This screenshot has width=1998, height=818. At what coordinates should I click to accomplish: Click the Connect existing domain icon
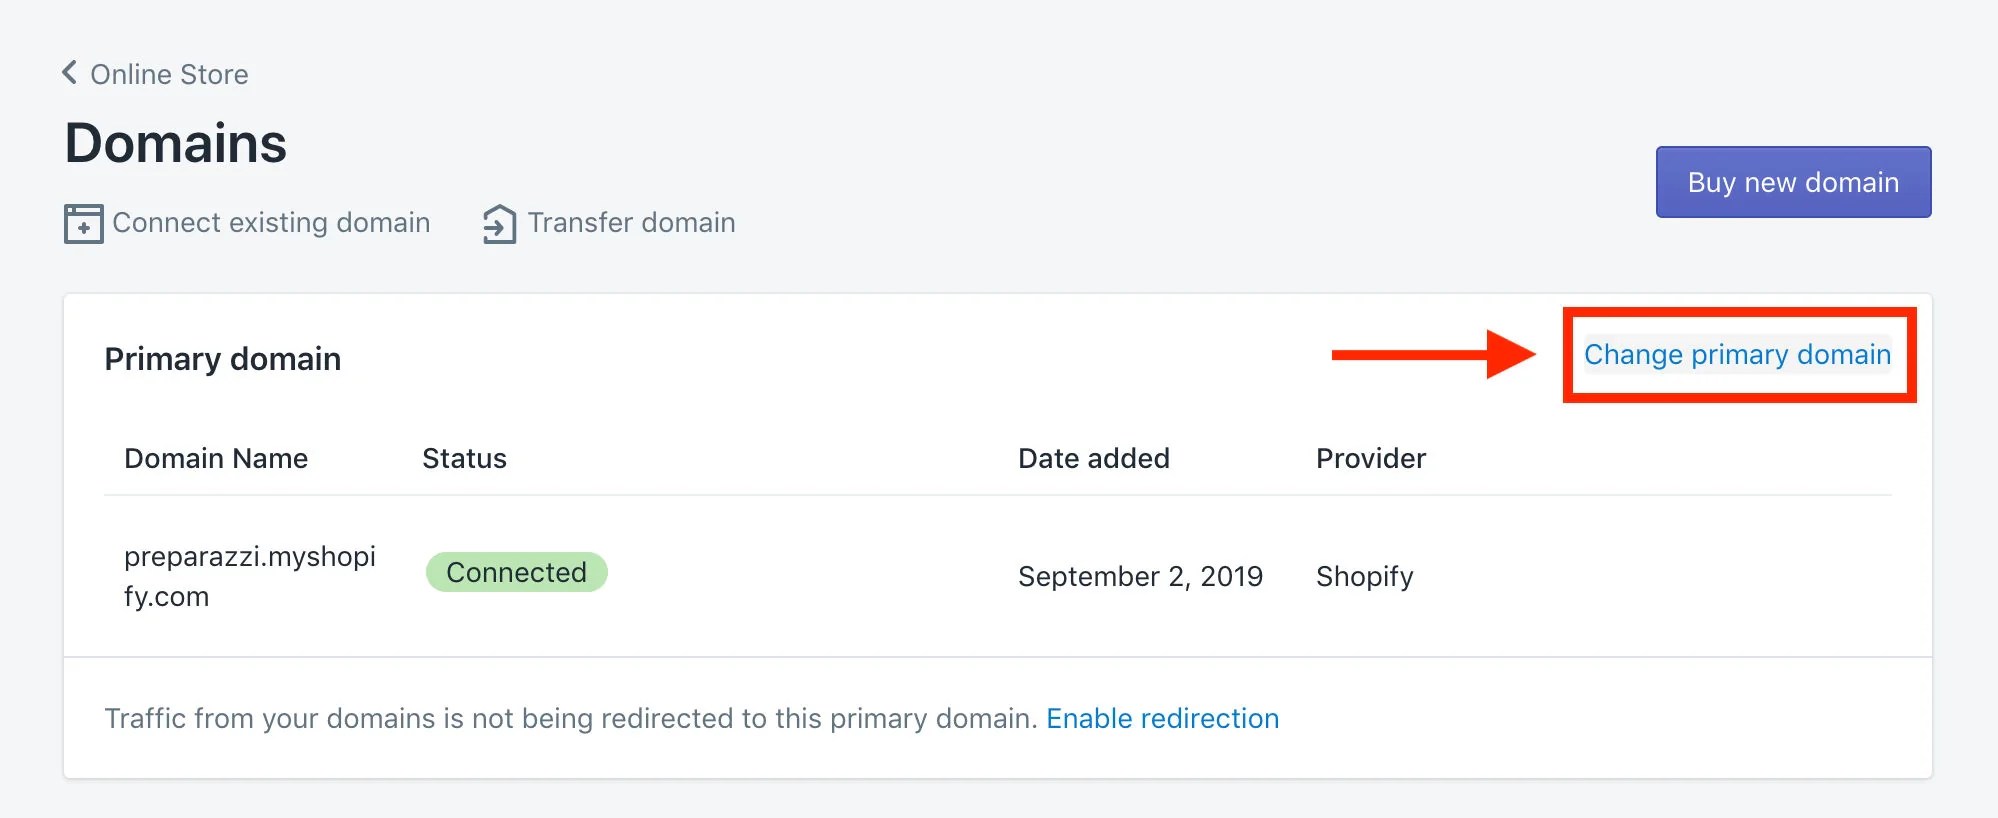click(84, 223)
